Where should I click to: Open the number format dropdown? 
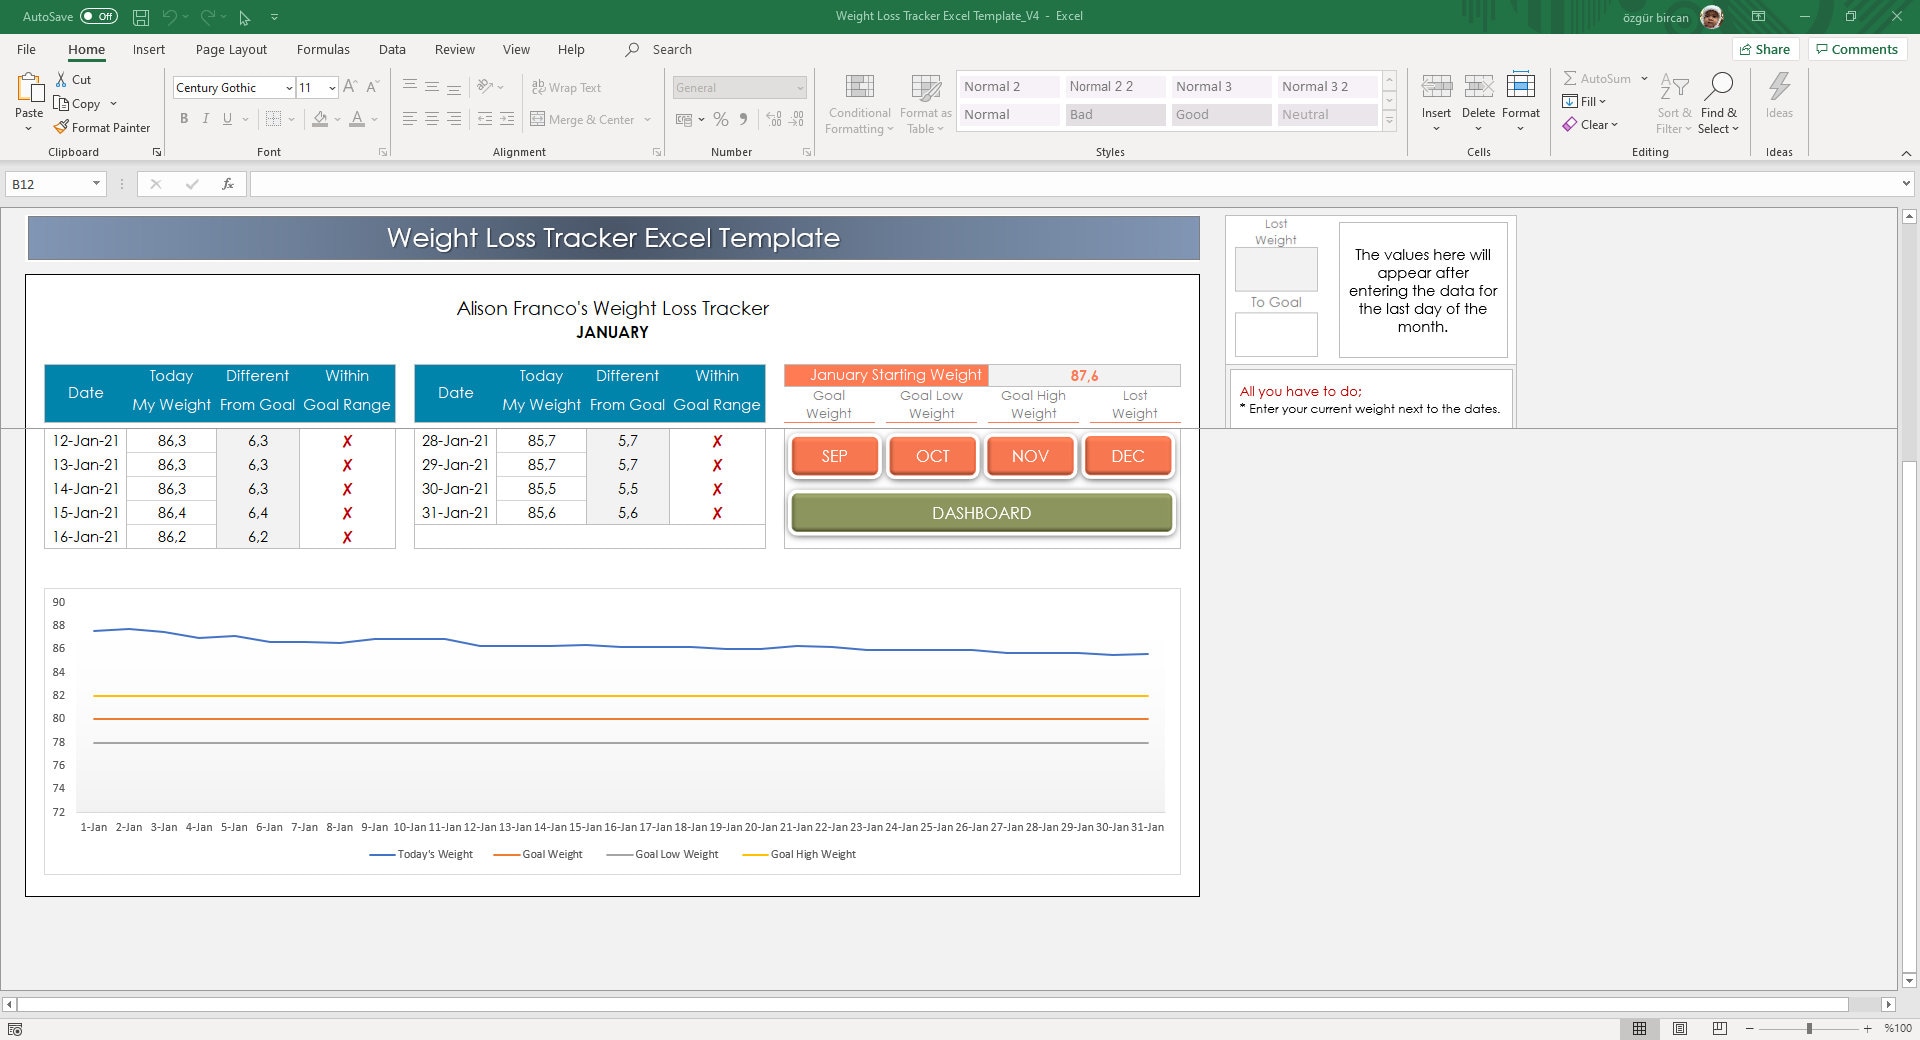pyautogui.click(x=800, y=87)
